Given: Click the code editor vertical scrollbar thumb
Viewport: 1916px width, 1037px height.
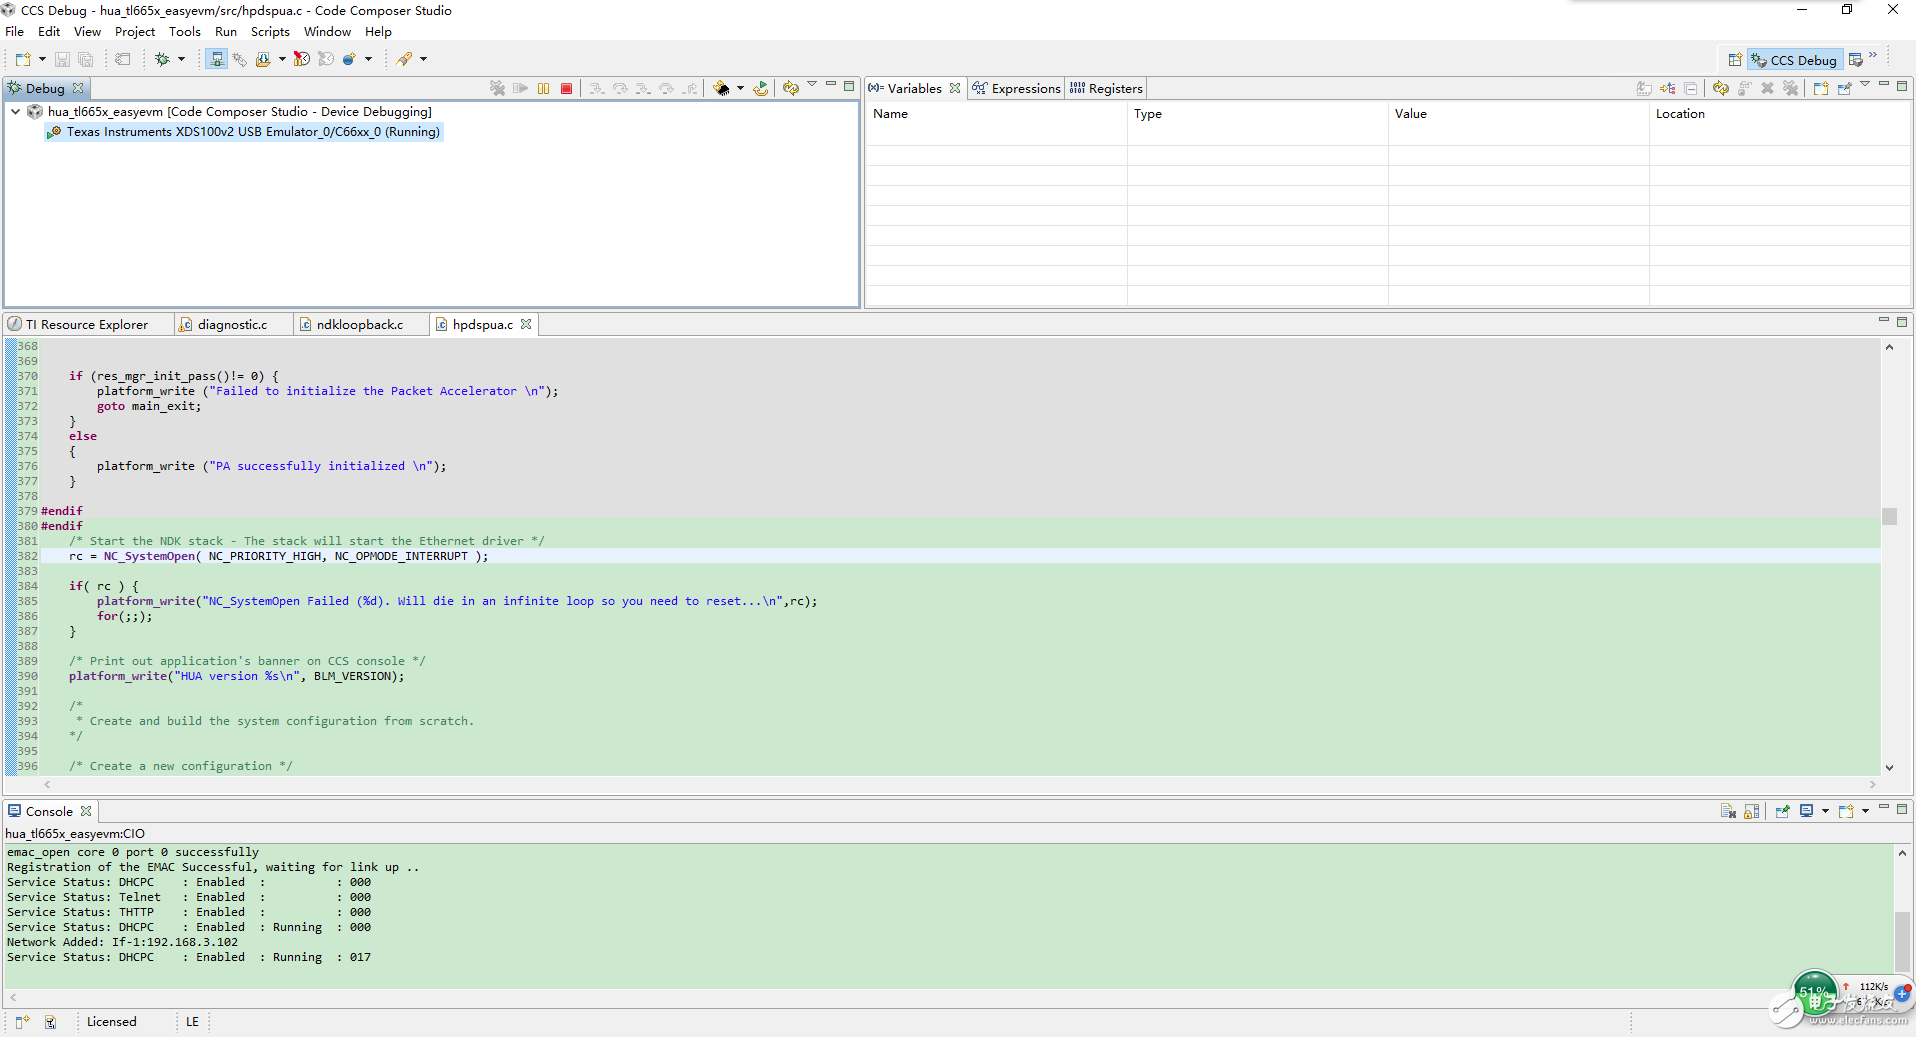Looking at the screenshot, I should [1889, 516].
